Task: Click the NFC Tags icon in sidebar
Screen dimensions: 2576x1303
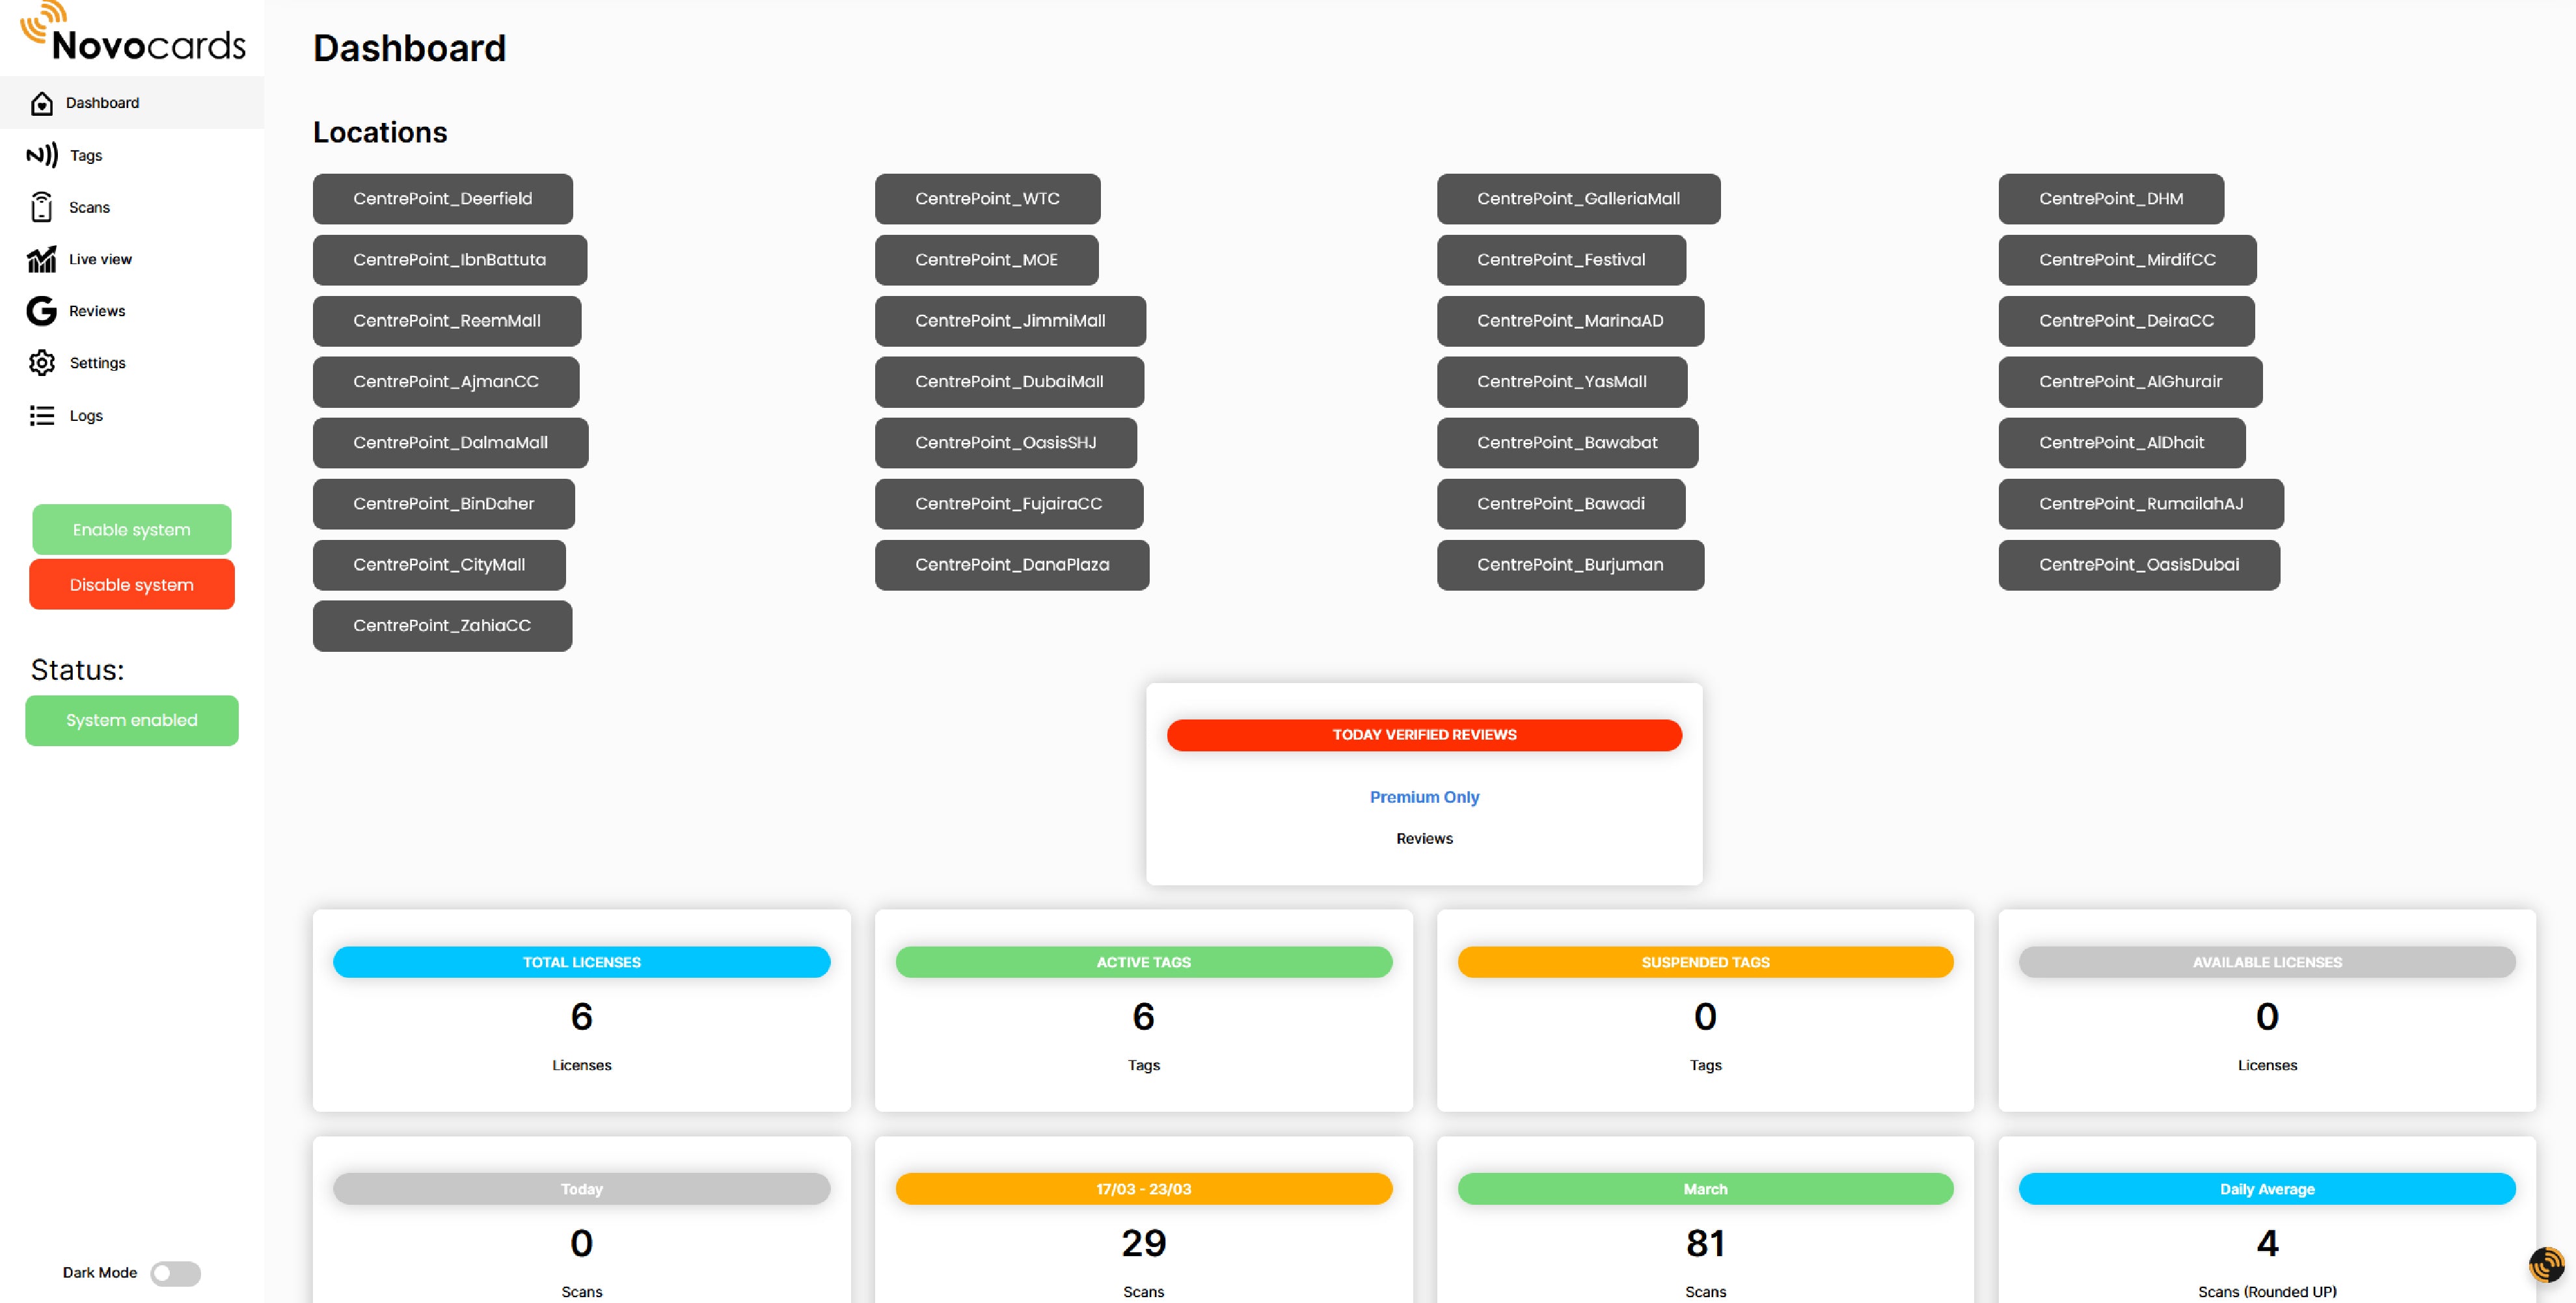Action: coord(42,155)
